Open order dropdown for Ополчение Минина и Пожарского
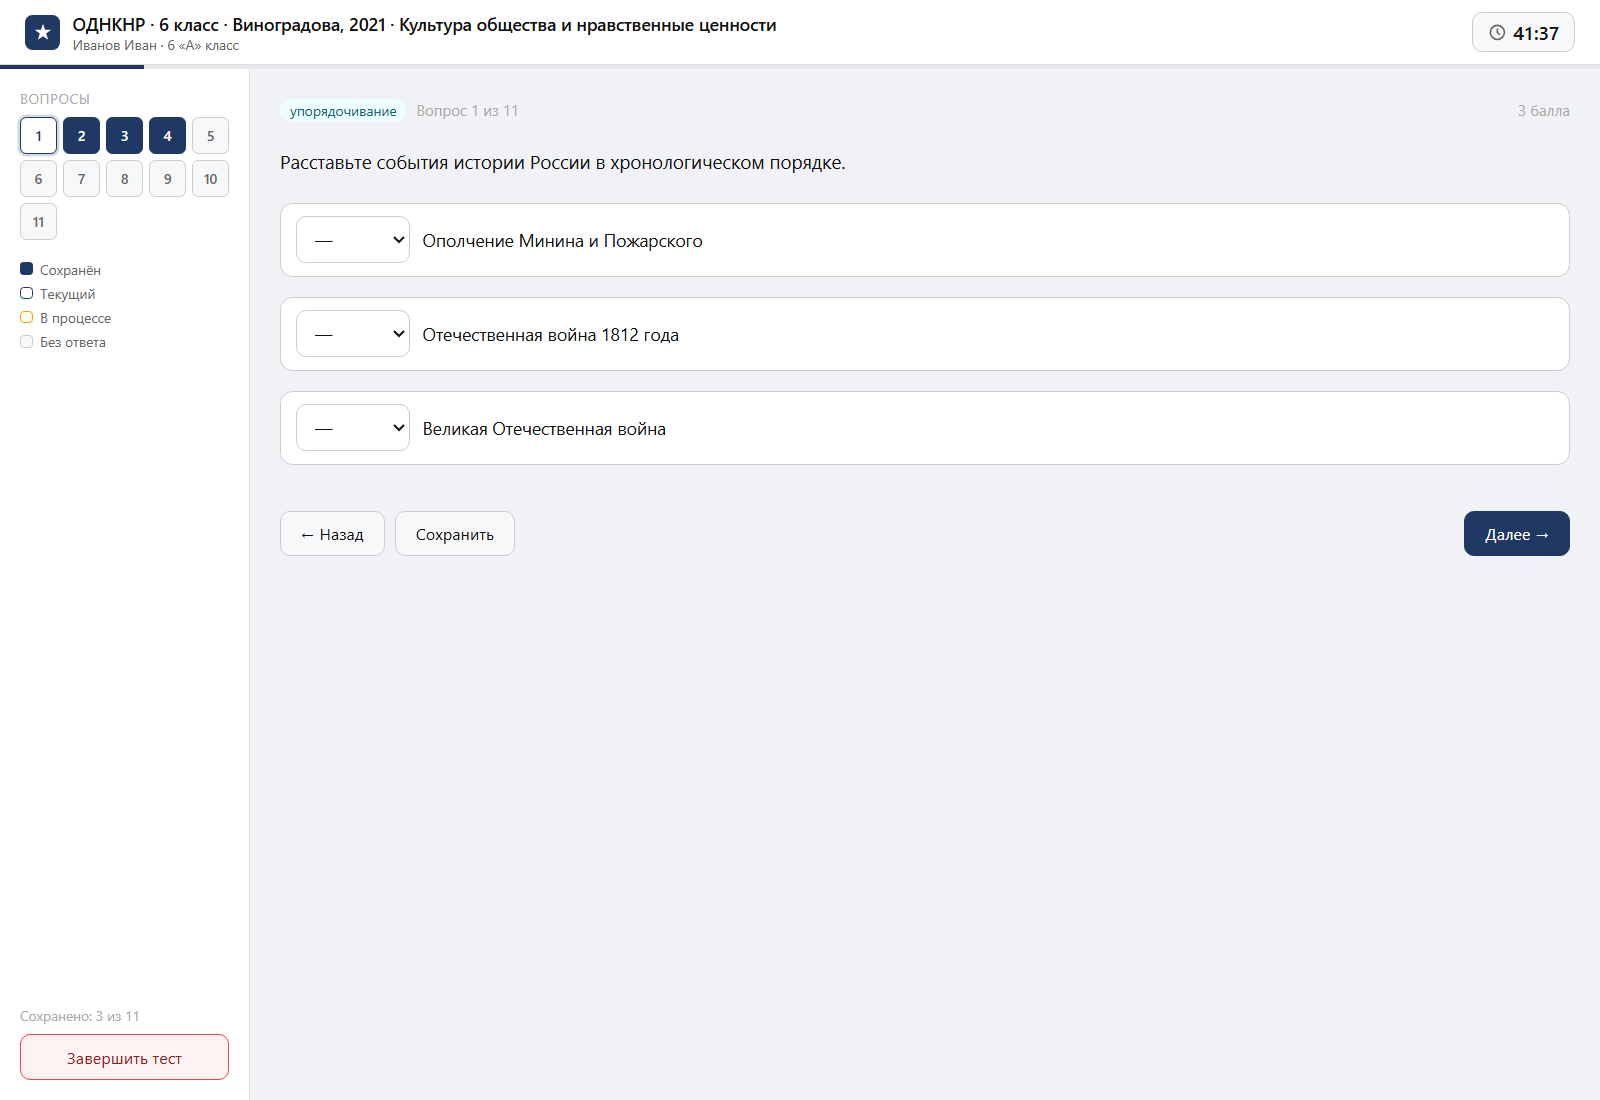 click(353, 240)
